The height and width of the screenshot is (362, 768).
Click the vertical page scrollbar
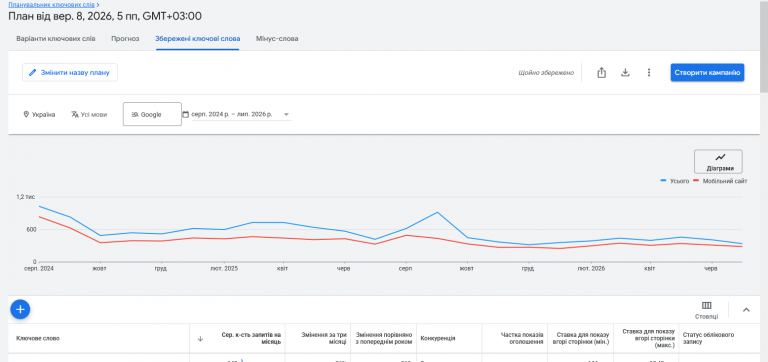click(x=764, y=46)
